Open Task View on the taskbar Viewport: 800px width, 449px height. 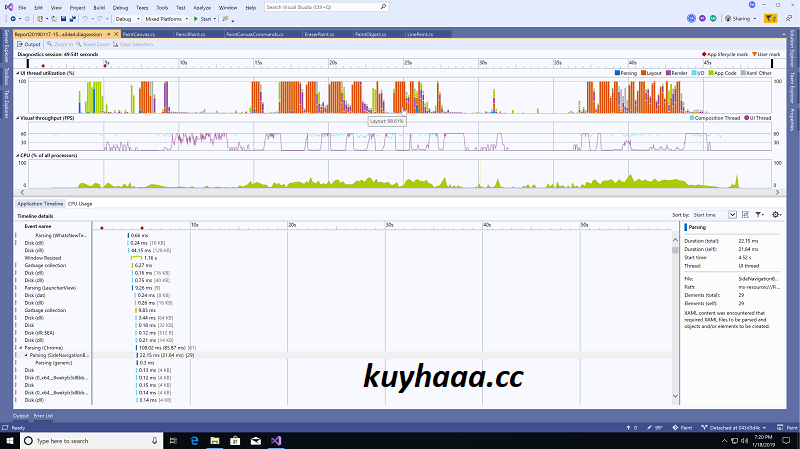173,441
